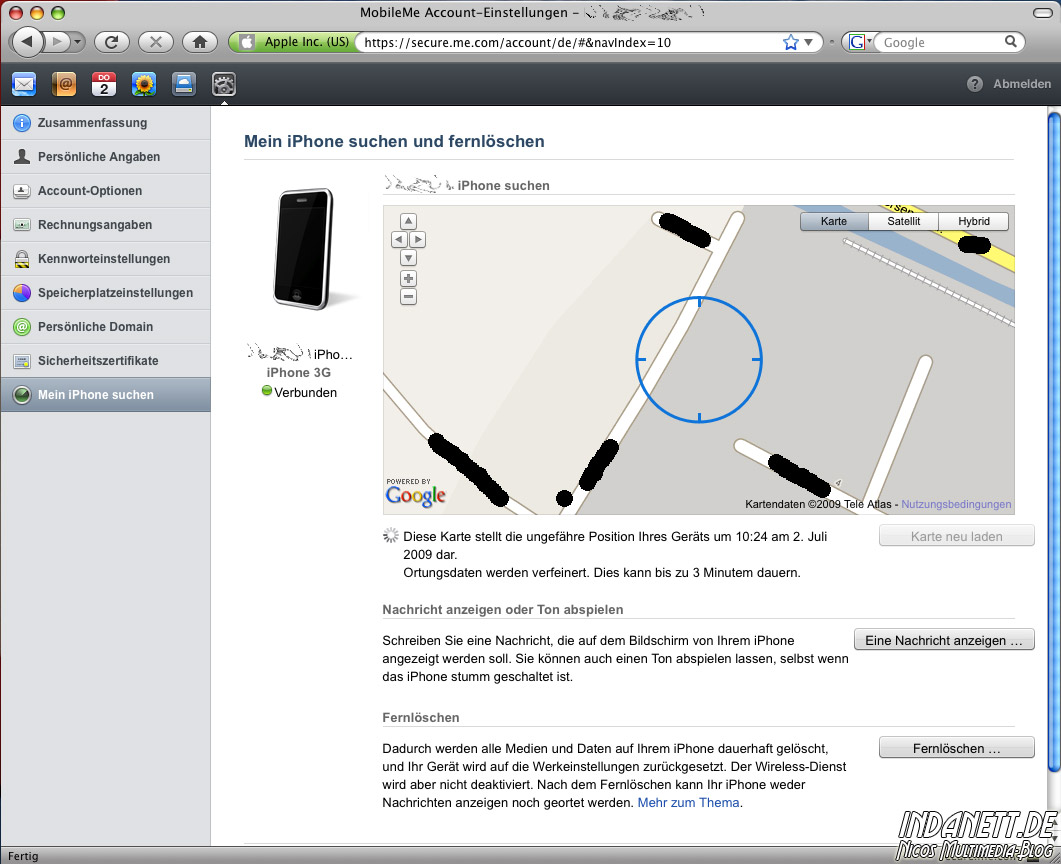Open the history dropdown arrow beside Forward

[x=78, y=42]
